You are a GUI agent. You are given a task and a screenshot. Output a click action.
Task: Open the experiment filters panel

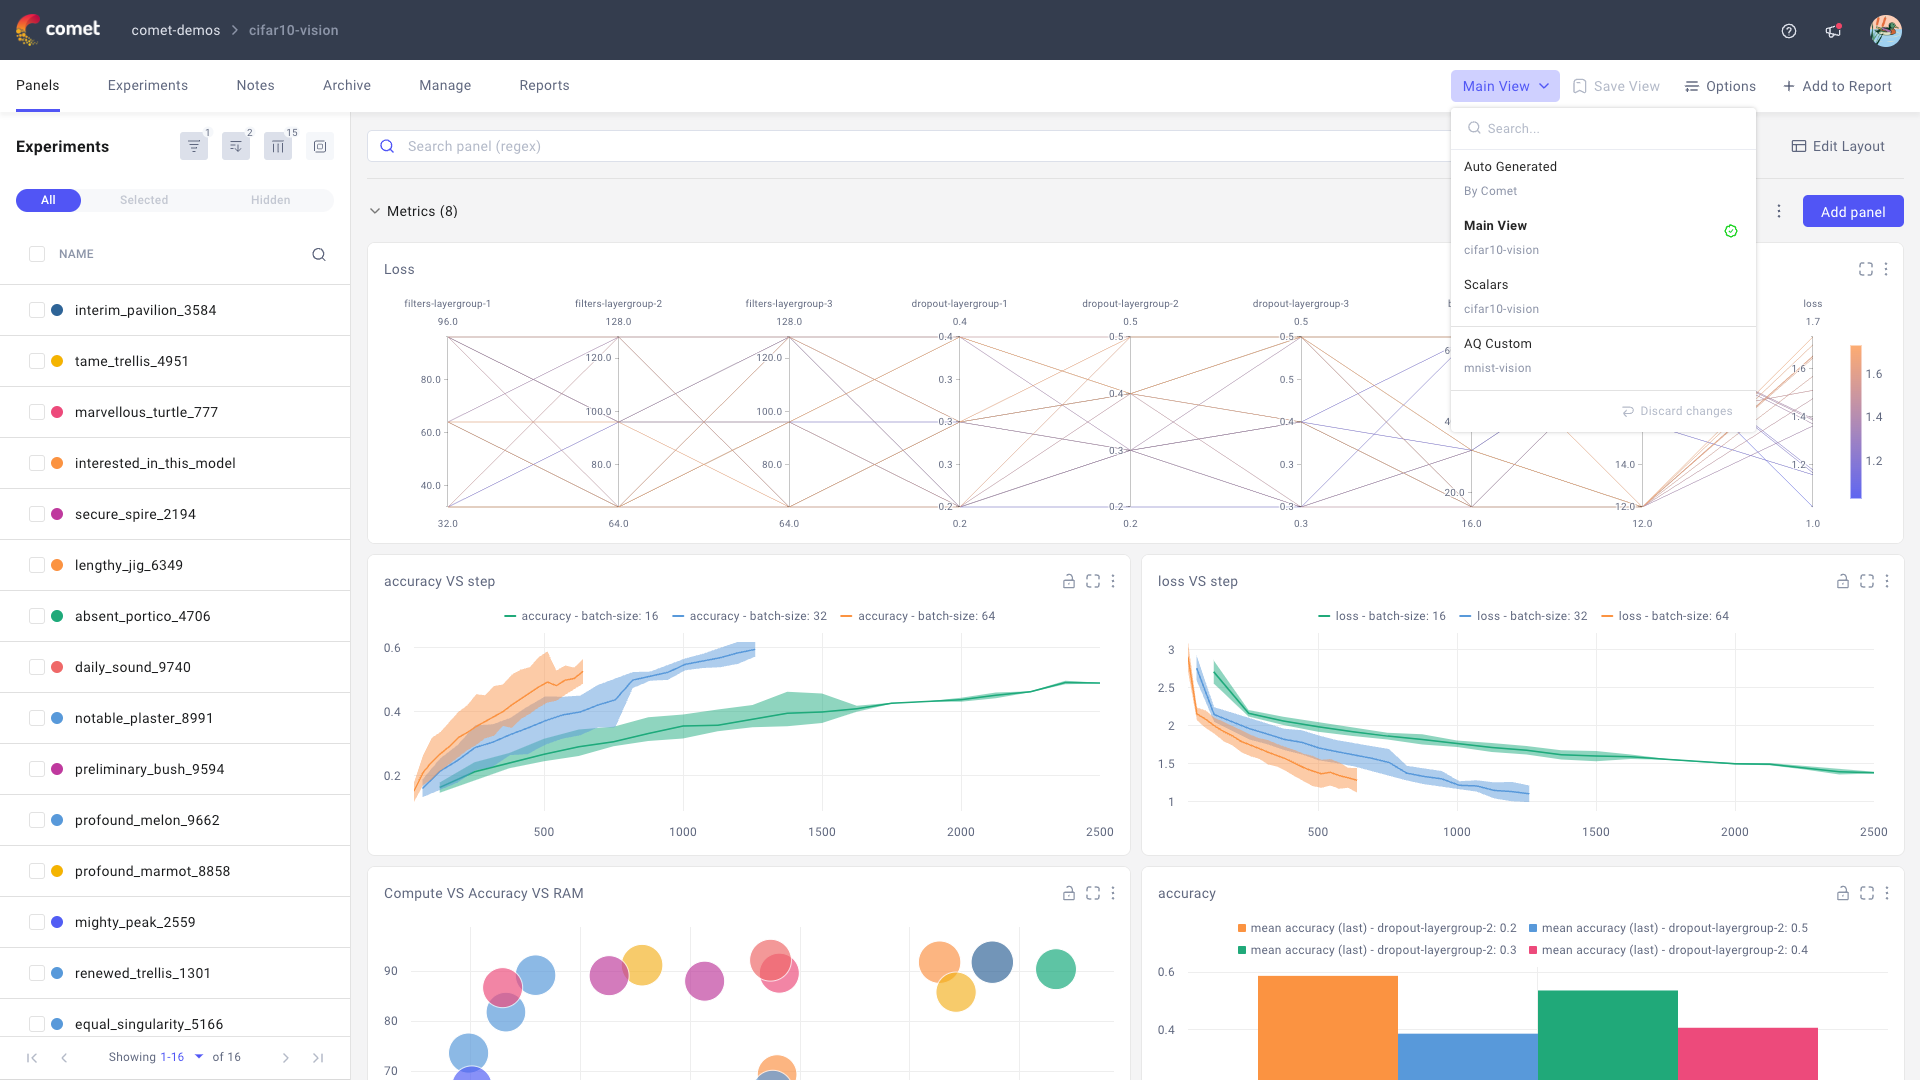tap(194, 146)
